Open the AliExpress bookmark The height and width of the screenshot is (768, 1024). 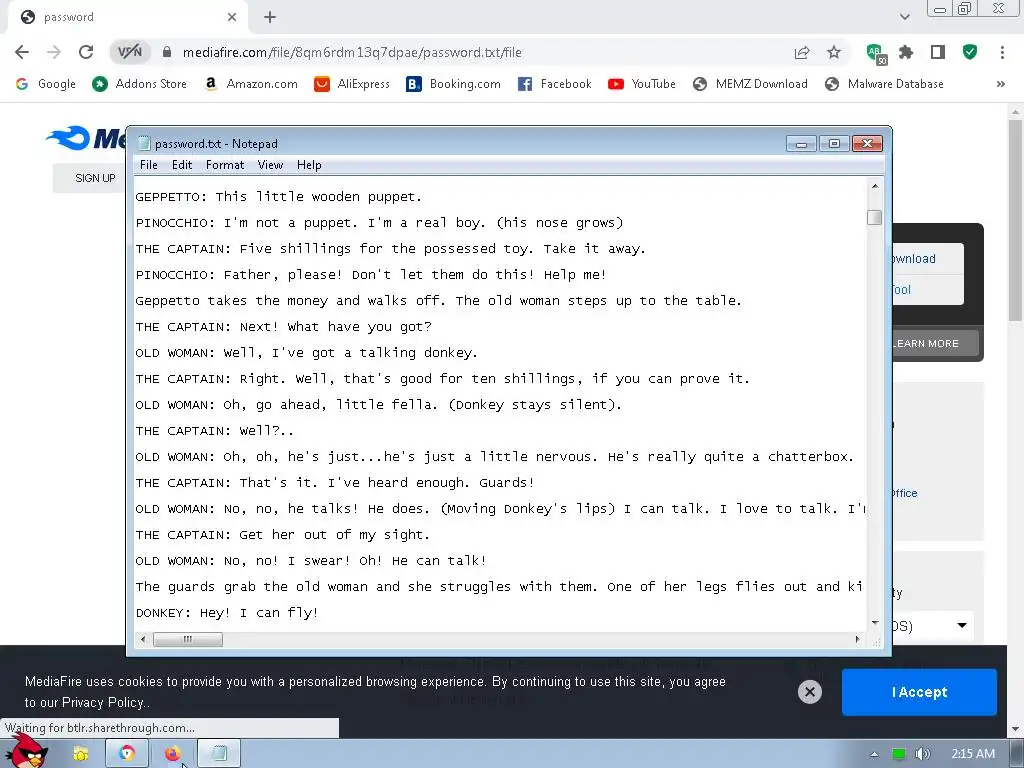pos(352,84)
